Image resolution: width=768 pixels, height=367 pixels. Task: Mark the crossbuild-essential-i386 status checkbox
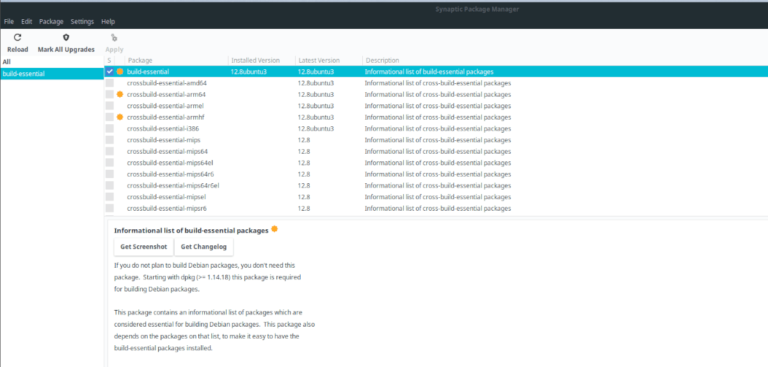click(110, 128)
